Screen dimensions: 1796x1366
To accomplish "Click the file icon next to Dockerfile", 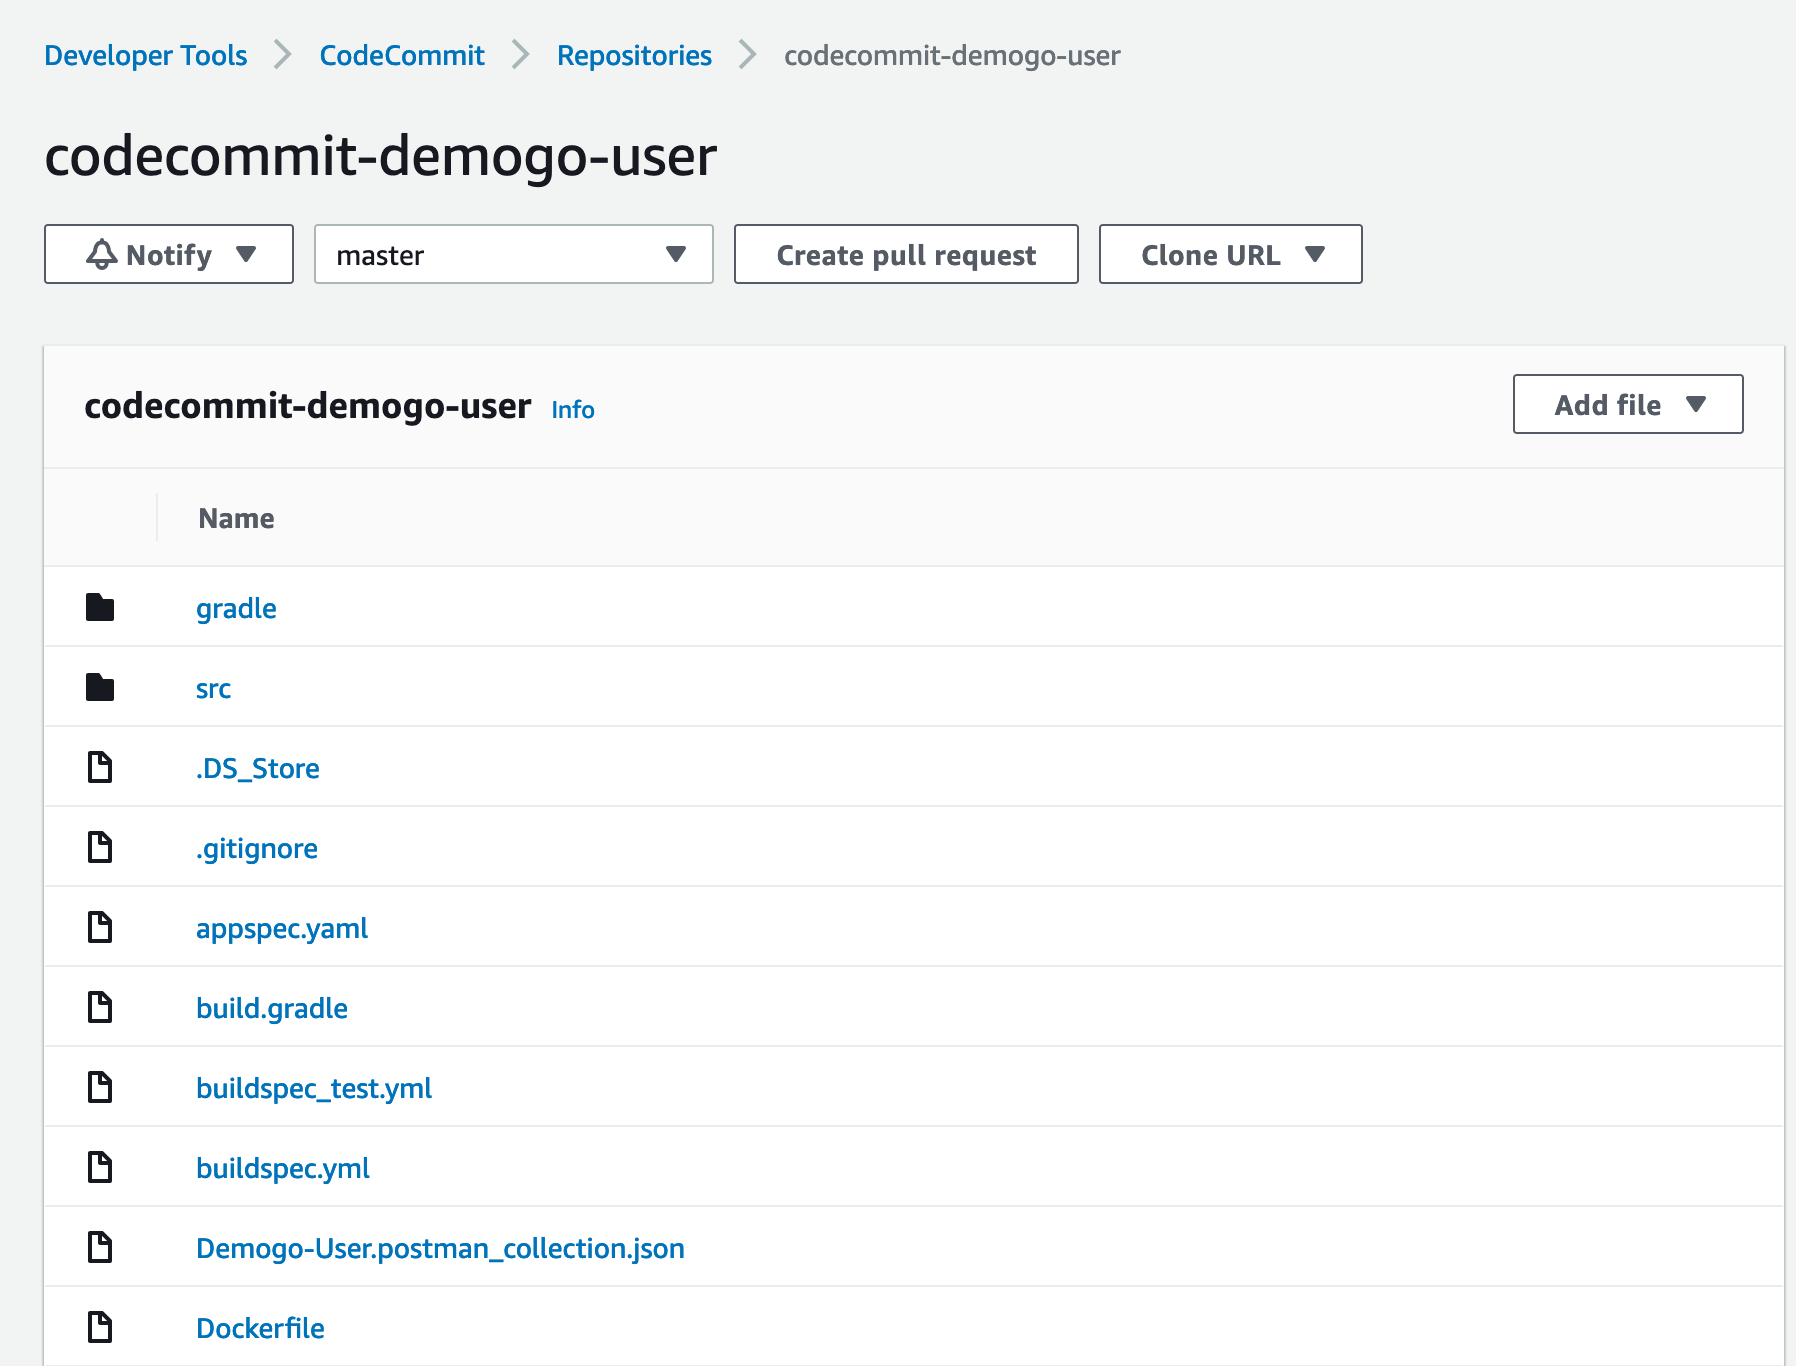I will point(100,1327).
